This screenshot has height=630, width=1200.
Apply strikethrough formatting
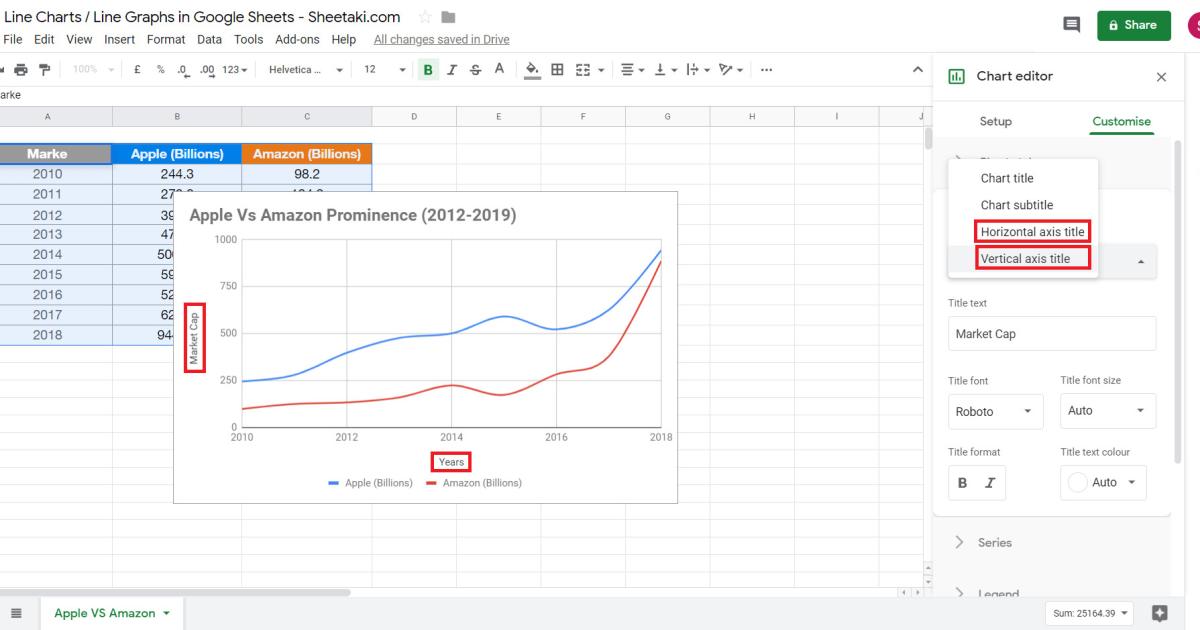[x=474, y=69]
